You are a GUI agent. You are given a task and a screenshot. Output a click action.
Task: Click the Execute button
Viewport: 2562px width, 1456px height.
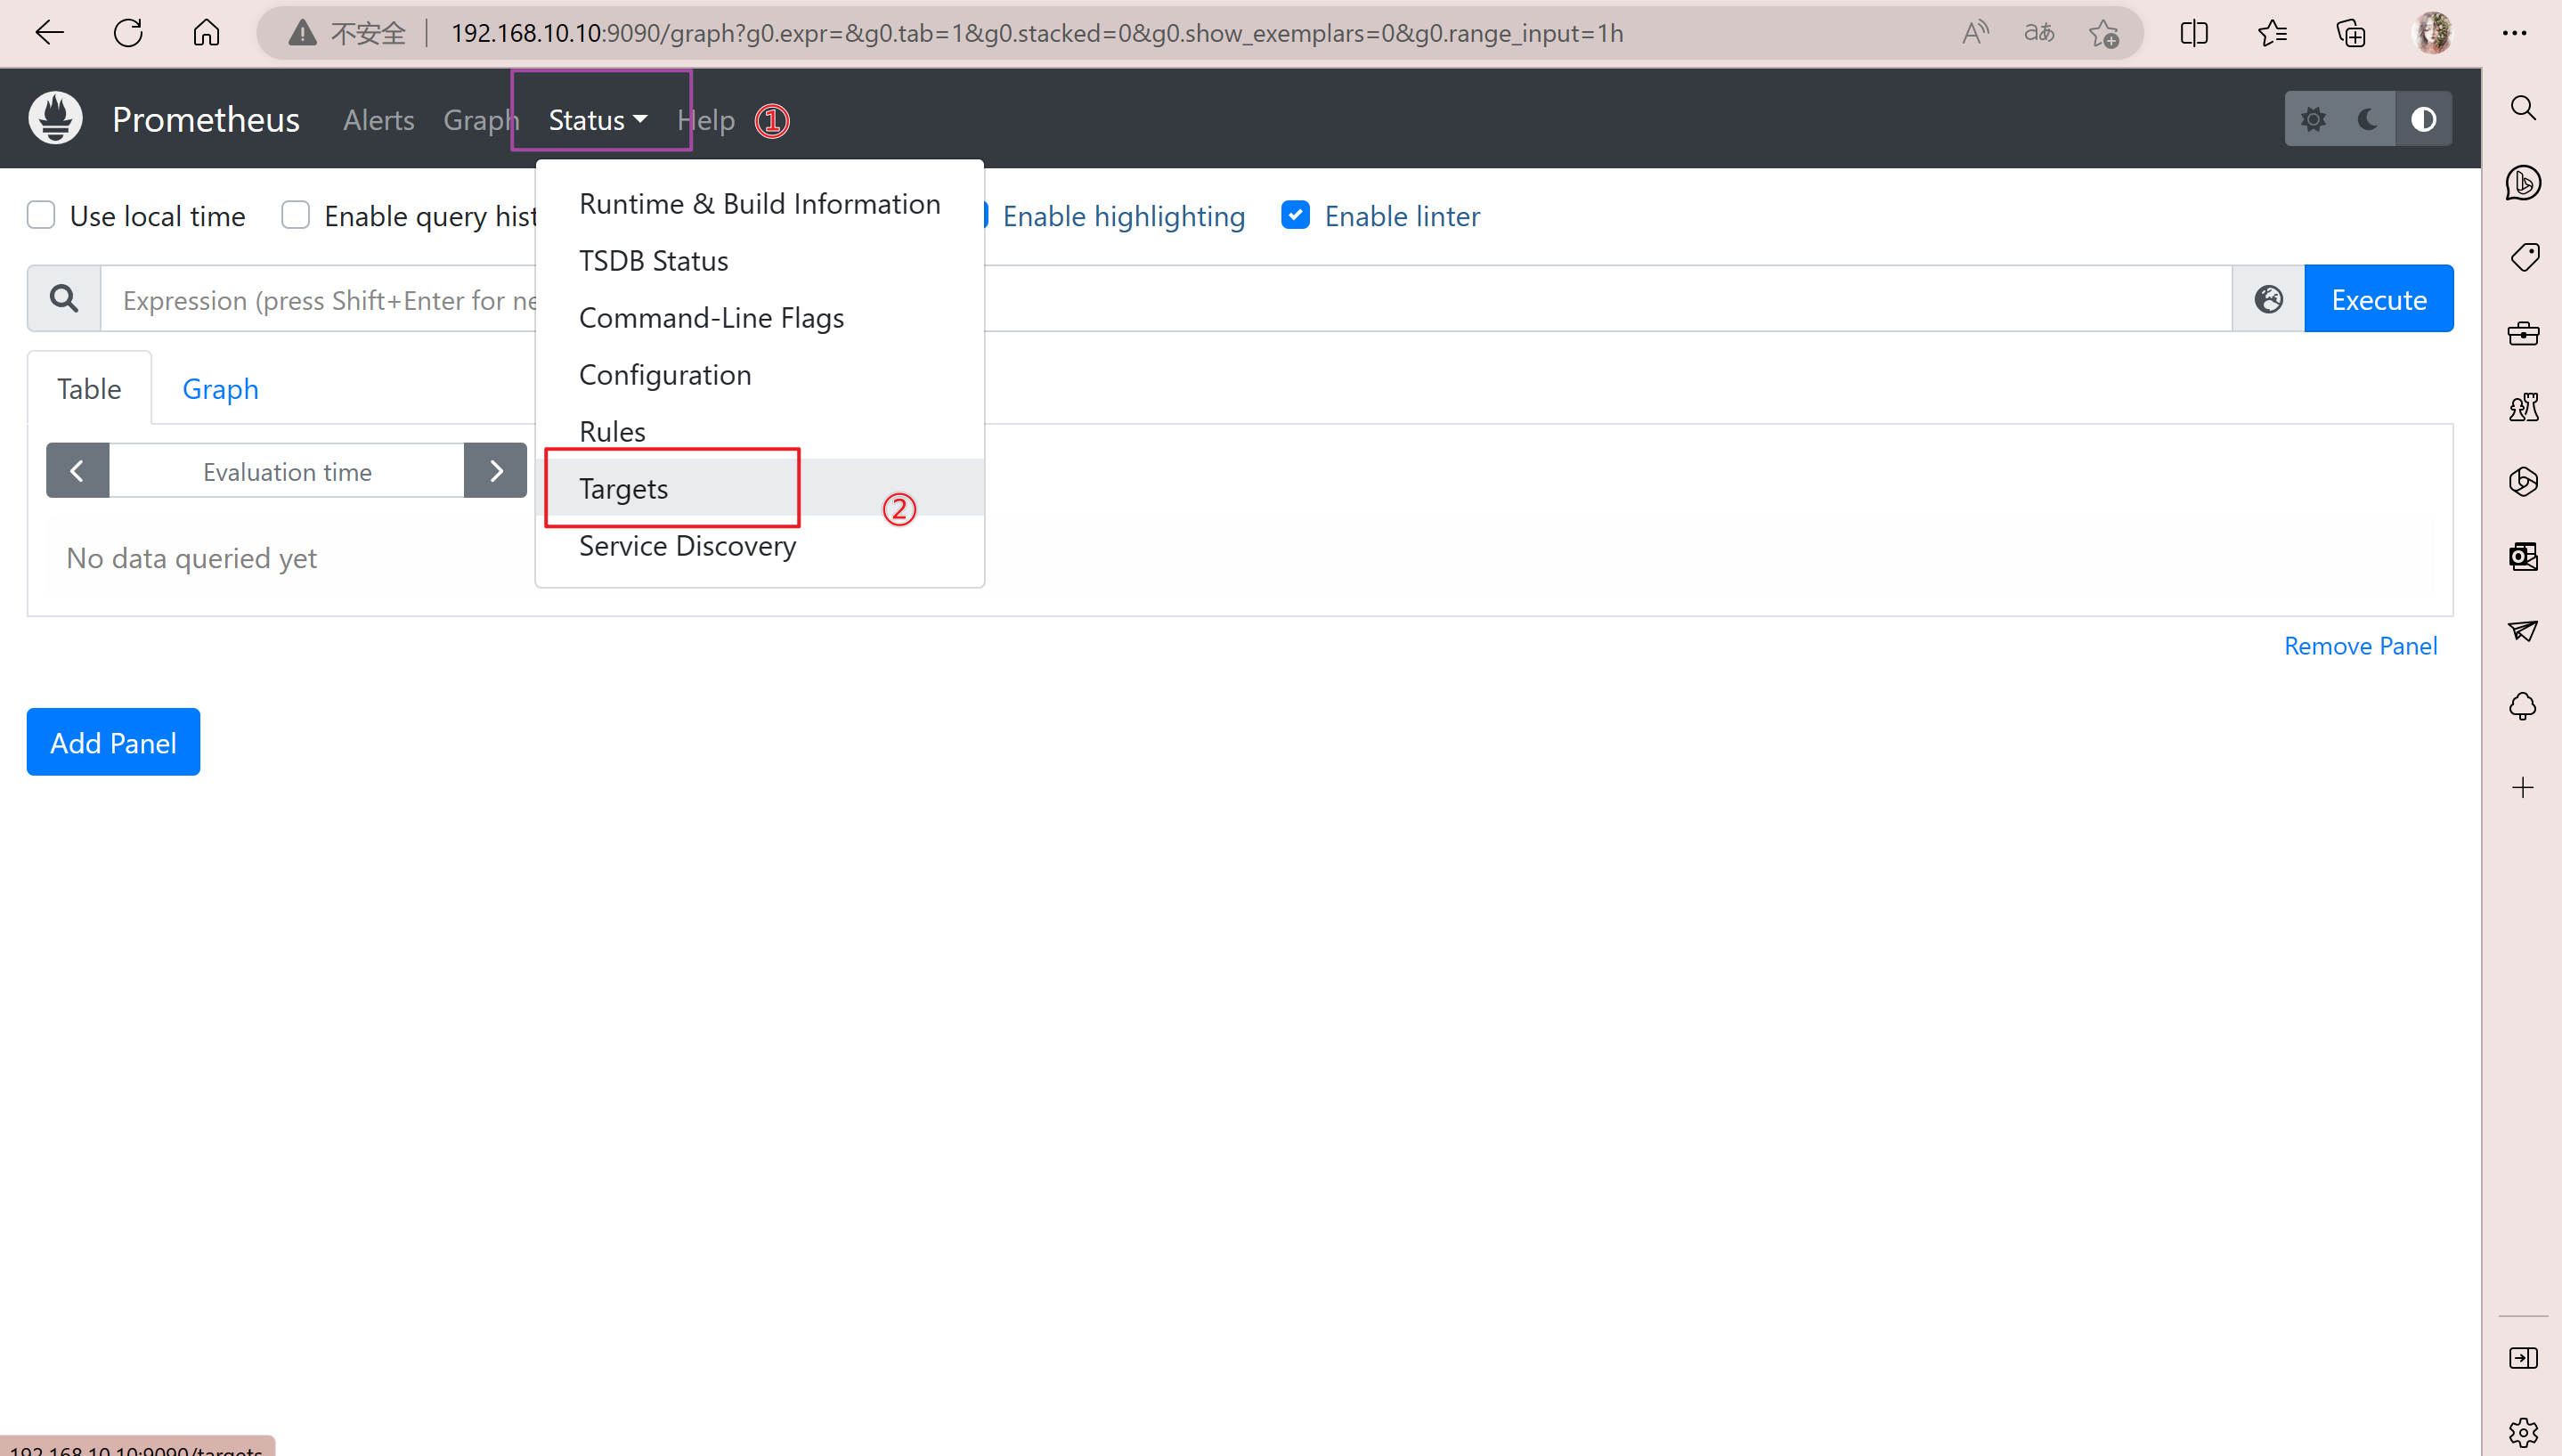coord(2379,299)
